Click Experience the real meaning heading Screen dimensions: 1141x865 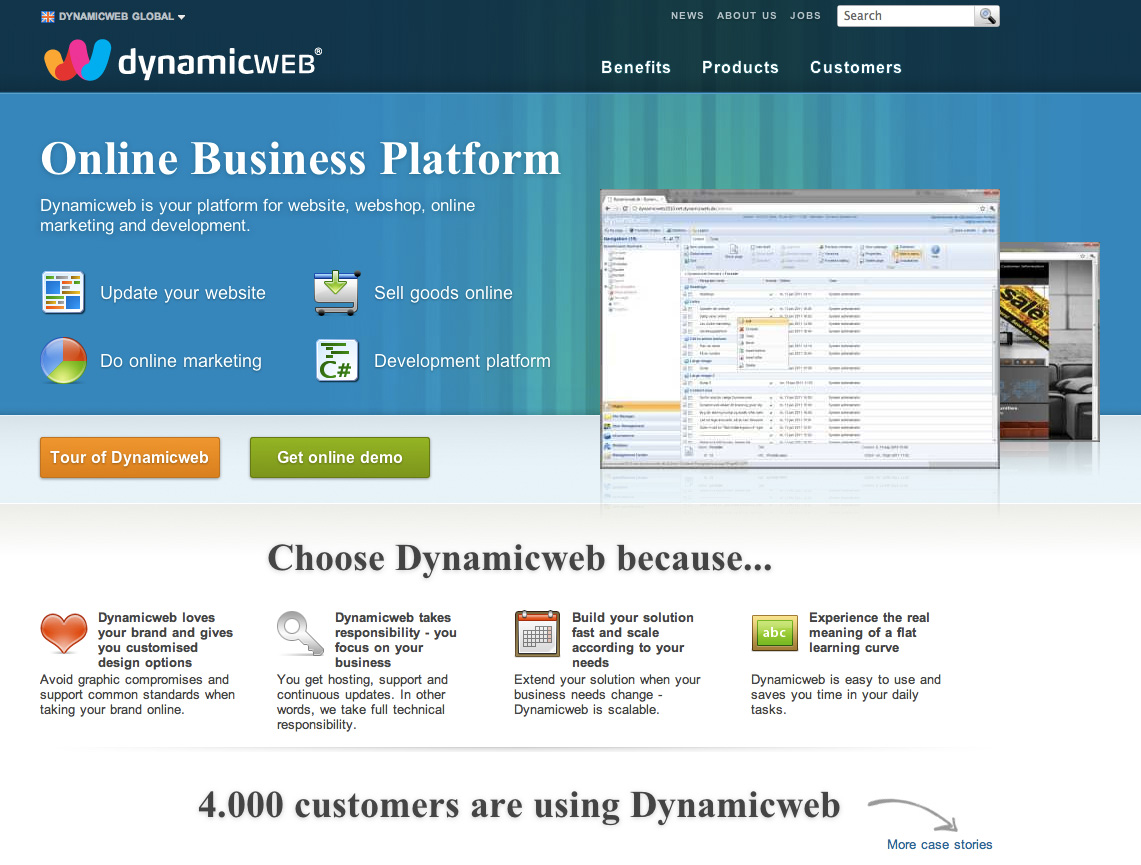click(869, 632)
